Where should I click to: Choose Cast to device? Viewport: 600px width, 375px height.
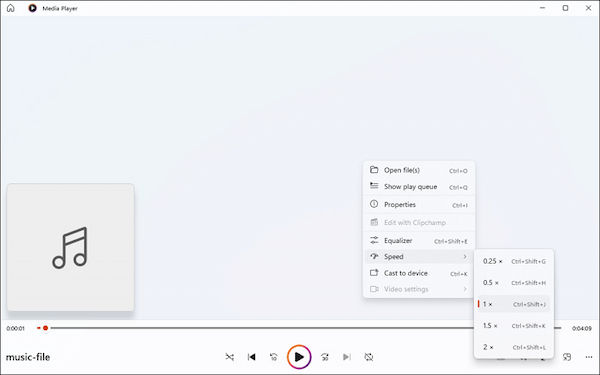tap(419, 273)
